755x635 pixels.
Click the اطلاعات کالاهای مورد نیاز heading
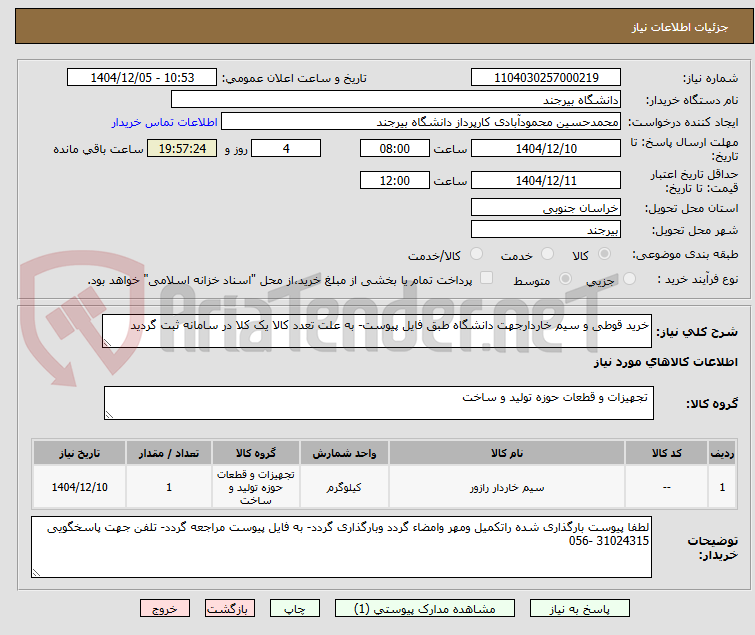pos(665,362)
